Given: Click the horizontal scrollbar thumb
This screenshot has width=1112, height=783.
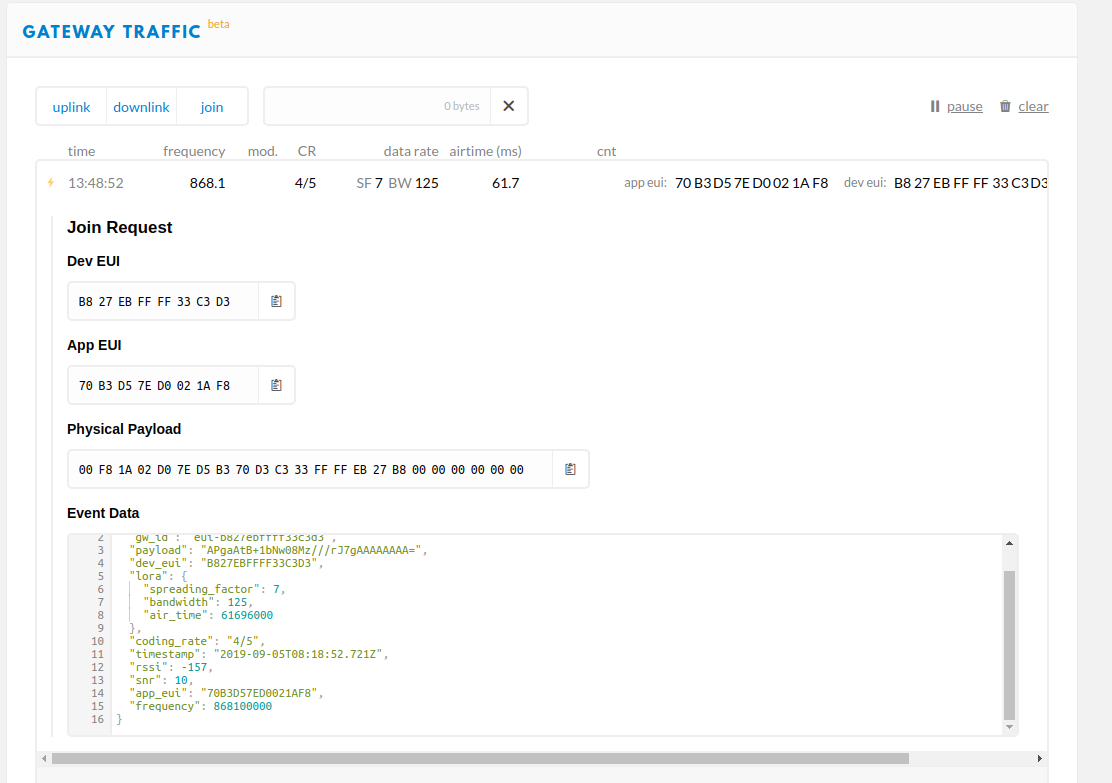Looking at the screenshot, I should coord(480,758).
